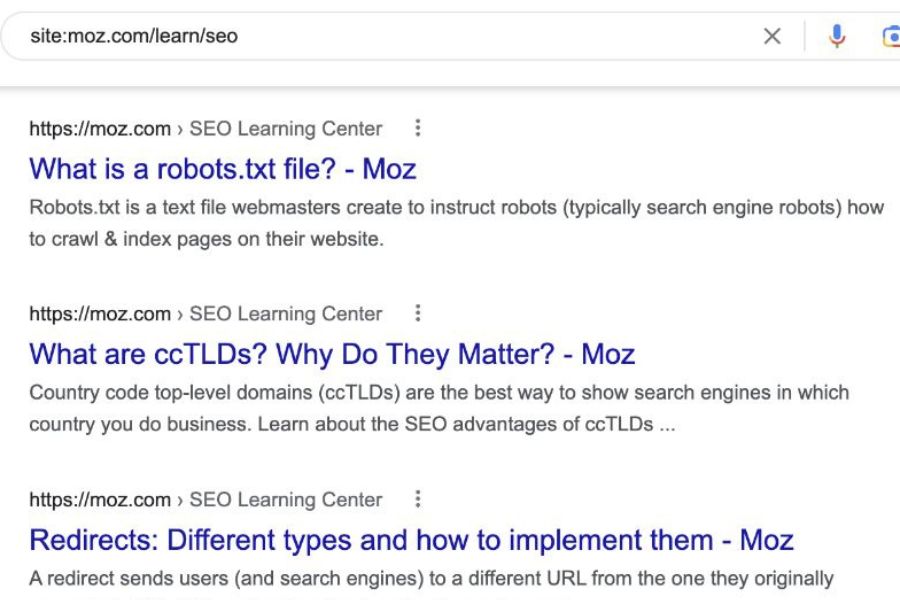The width and height of the screenshot is (900, 600).
Task: Open three-dot menu for ccTLDs result
Action: click(418, 314)
